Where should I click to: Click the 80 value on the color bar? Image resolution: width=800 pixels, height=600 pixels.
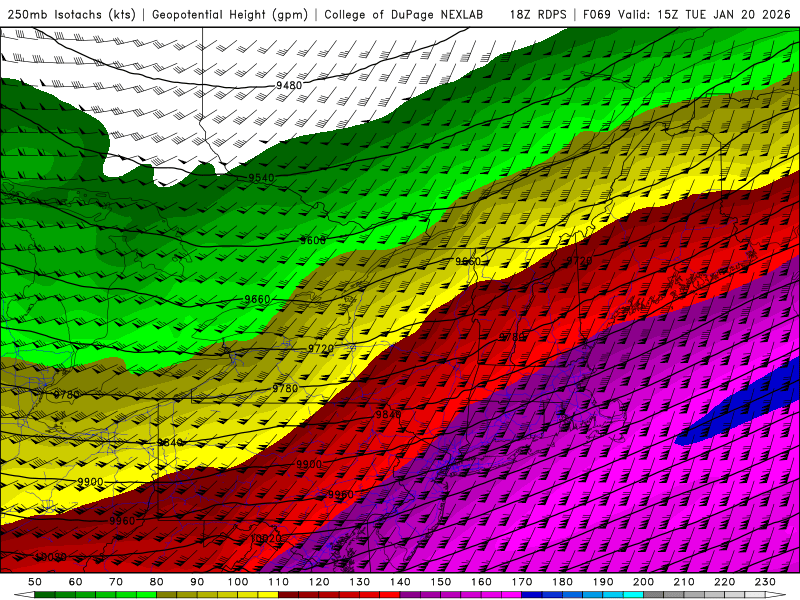pyautogui.click(x=156, y=582)
